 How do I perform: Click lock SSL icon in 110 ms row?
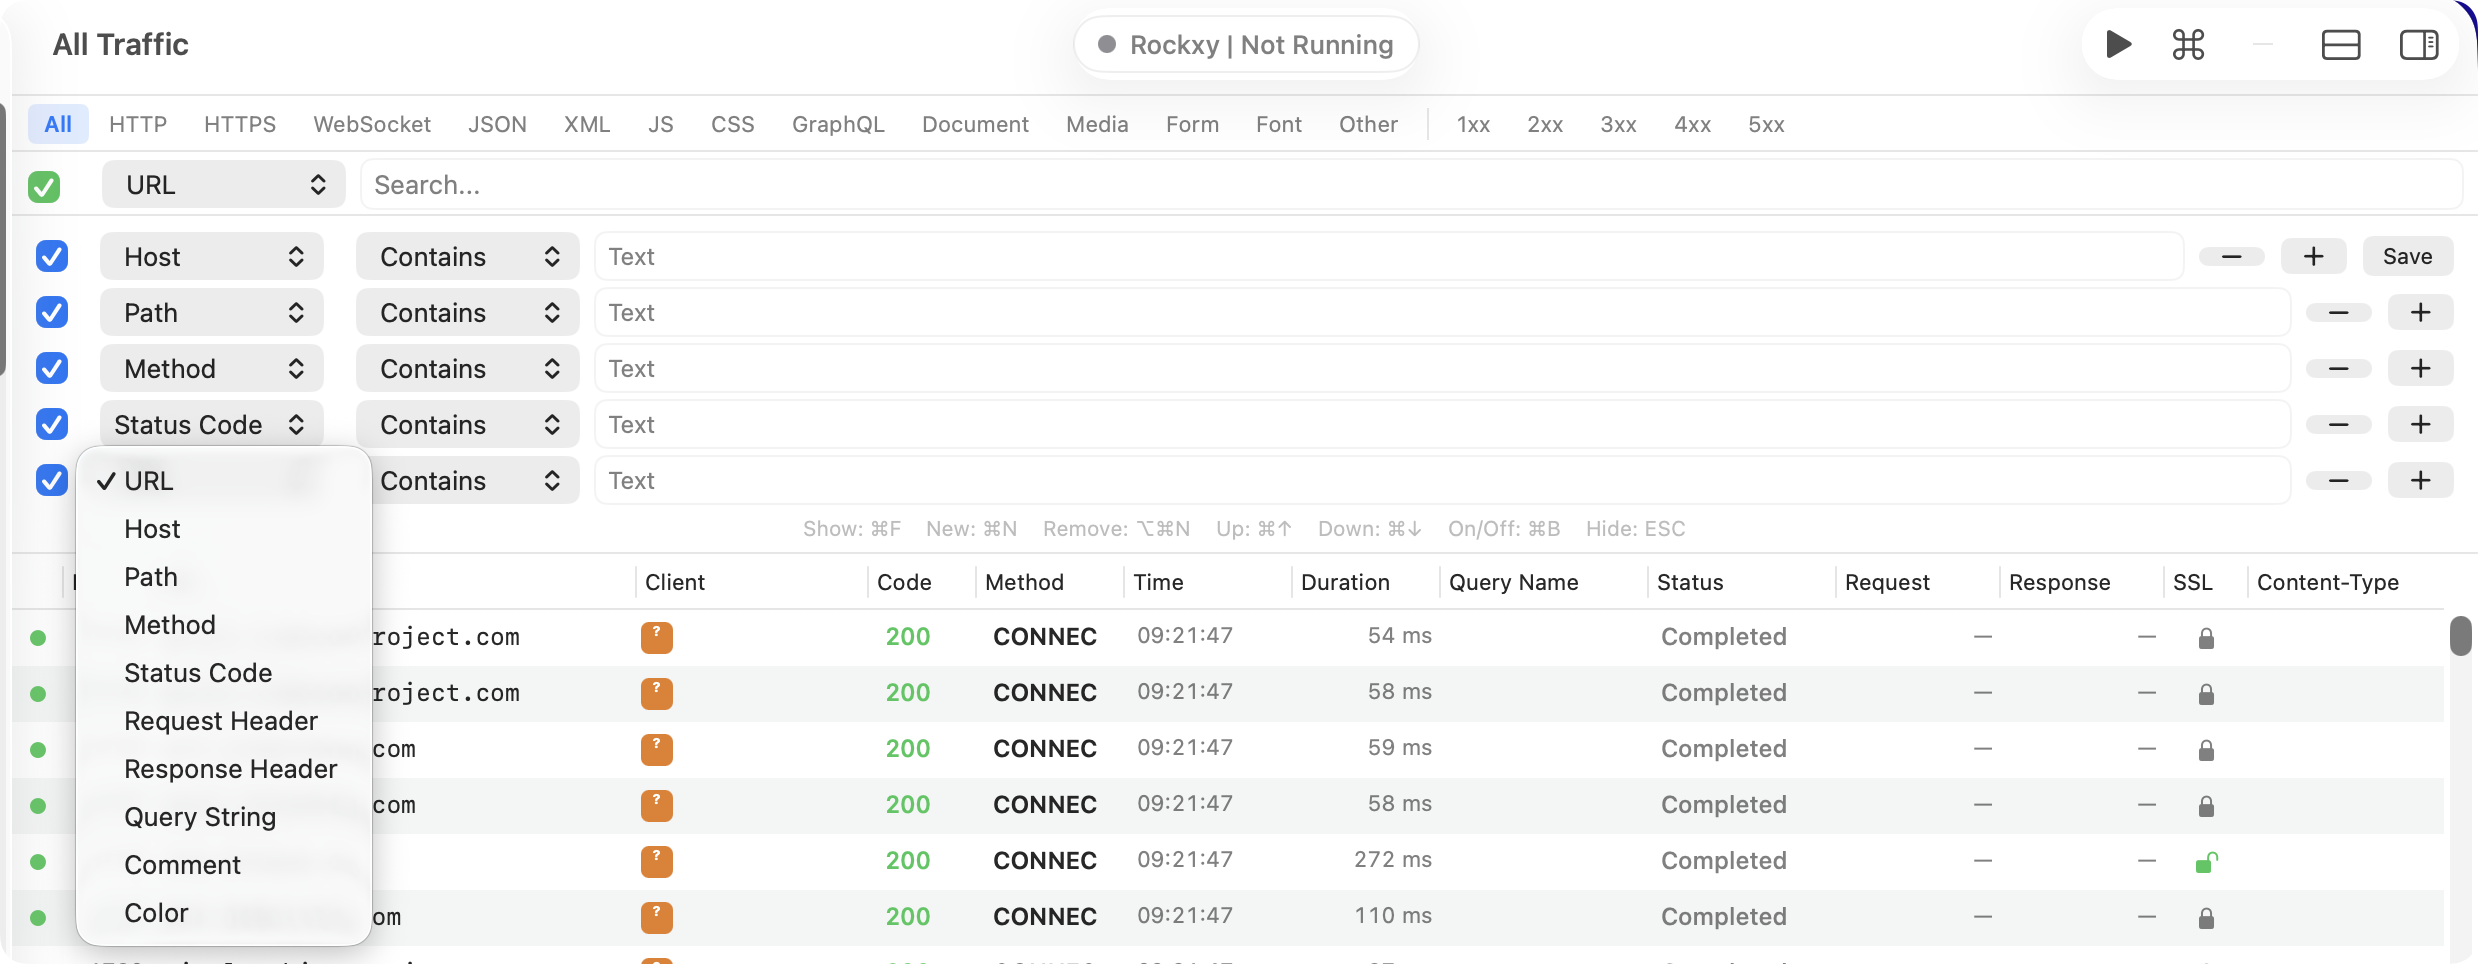[2206, 918]
